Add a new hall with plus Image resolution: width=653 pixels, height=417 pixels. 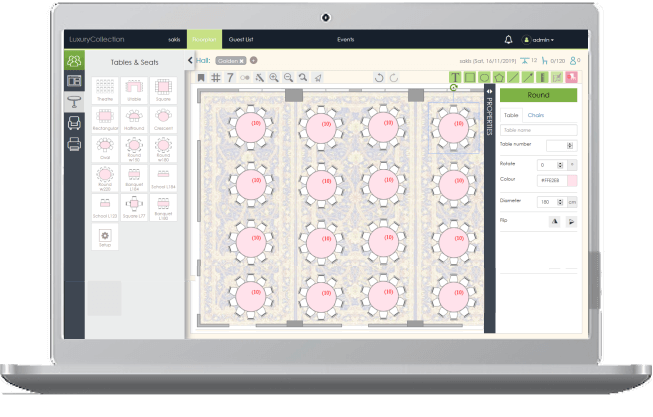point(253,60)
